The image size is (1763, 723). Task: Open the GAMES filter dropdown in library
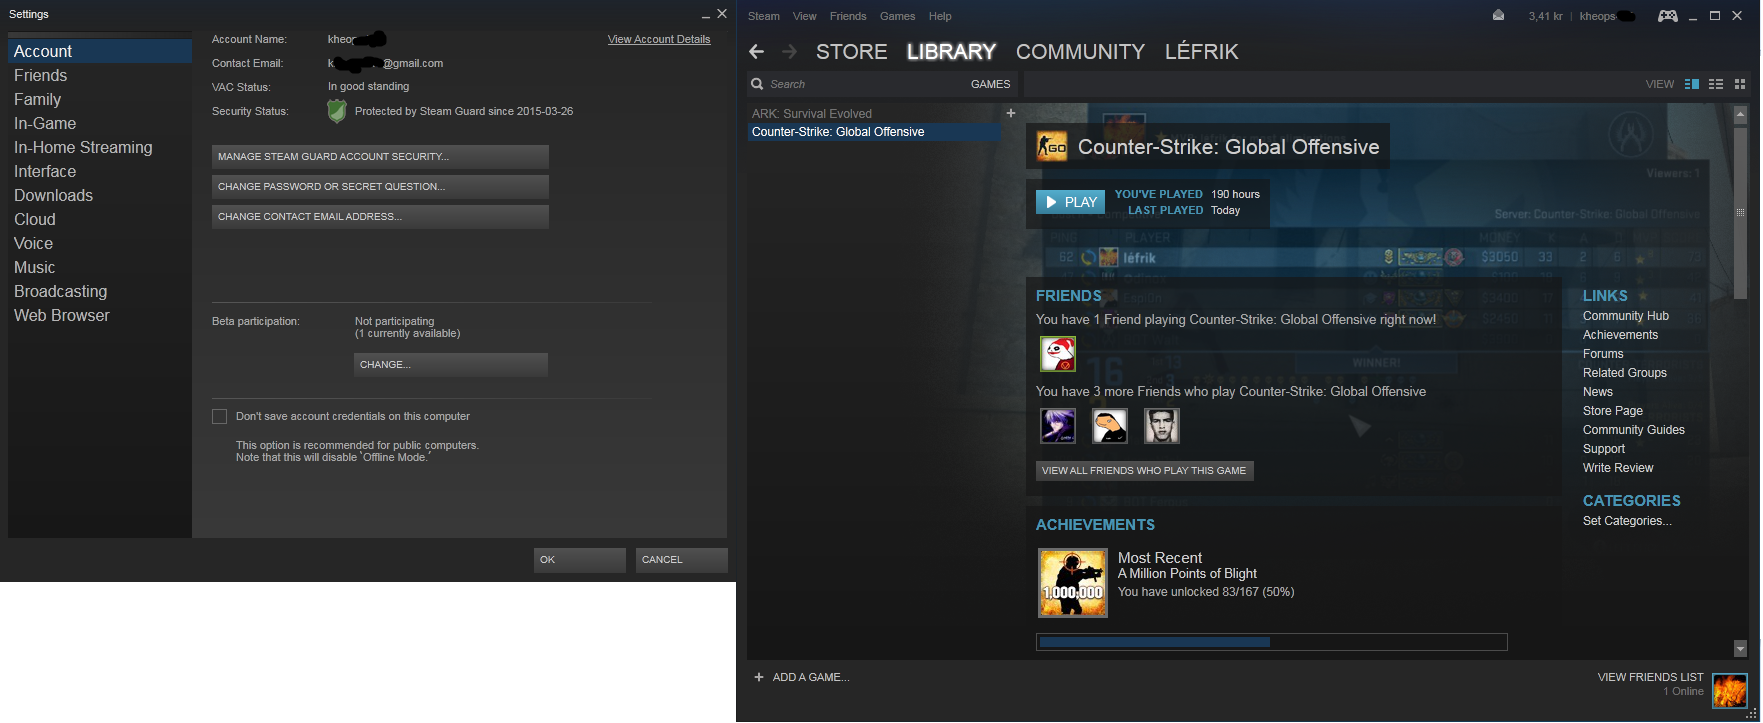click(x=991, y=84)
